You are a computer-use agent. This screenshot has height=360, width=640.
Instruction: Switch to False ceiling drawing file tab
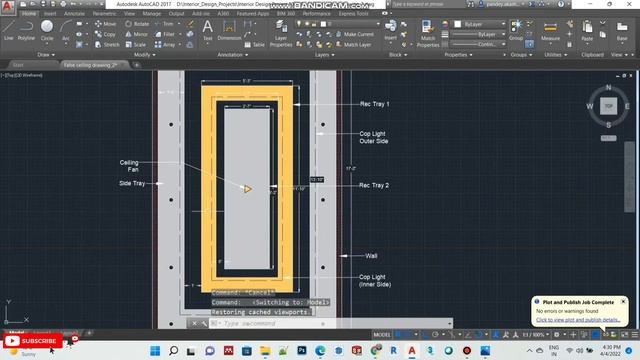pos(95,65)
